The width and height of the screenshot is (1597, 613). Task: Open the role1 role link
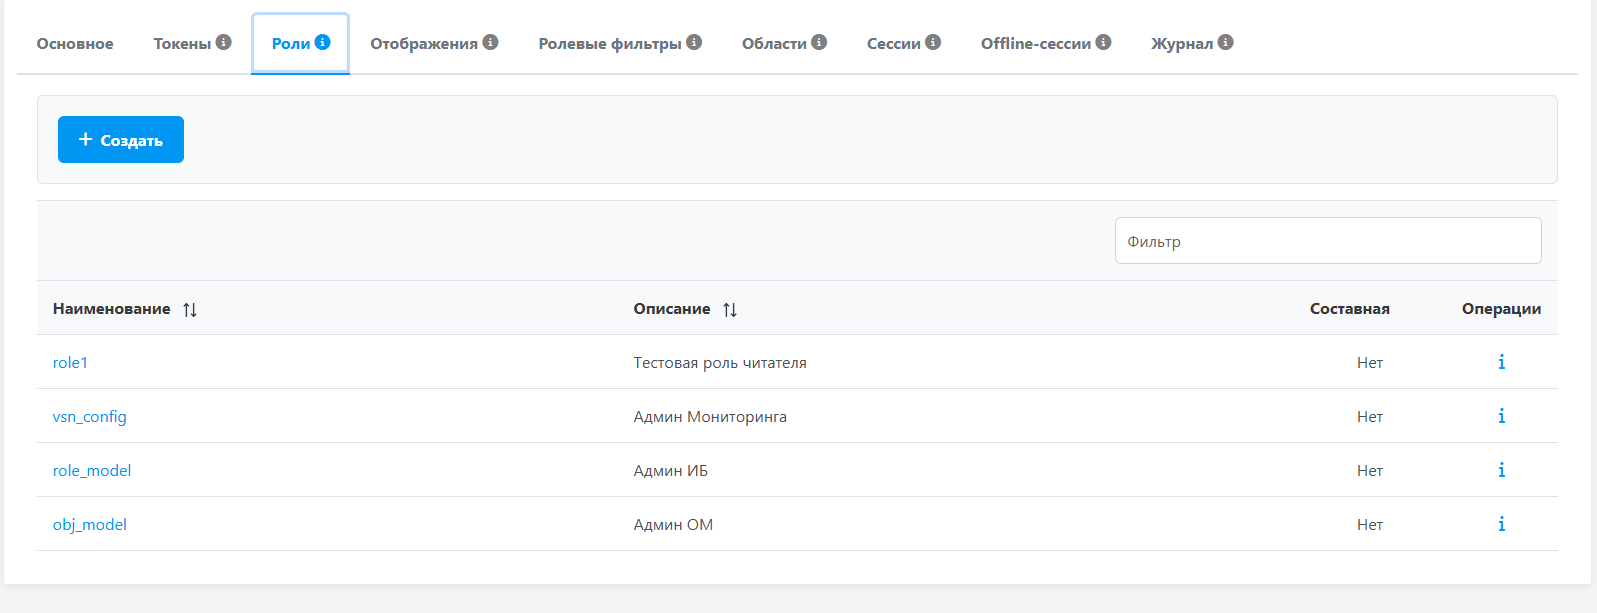70,363
